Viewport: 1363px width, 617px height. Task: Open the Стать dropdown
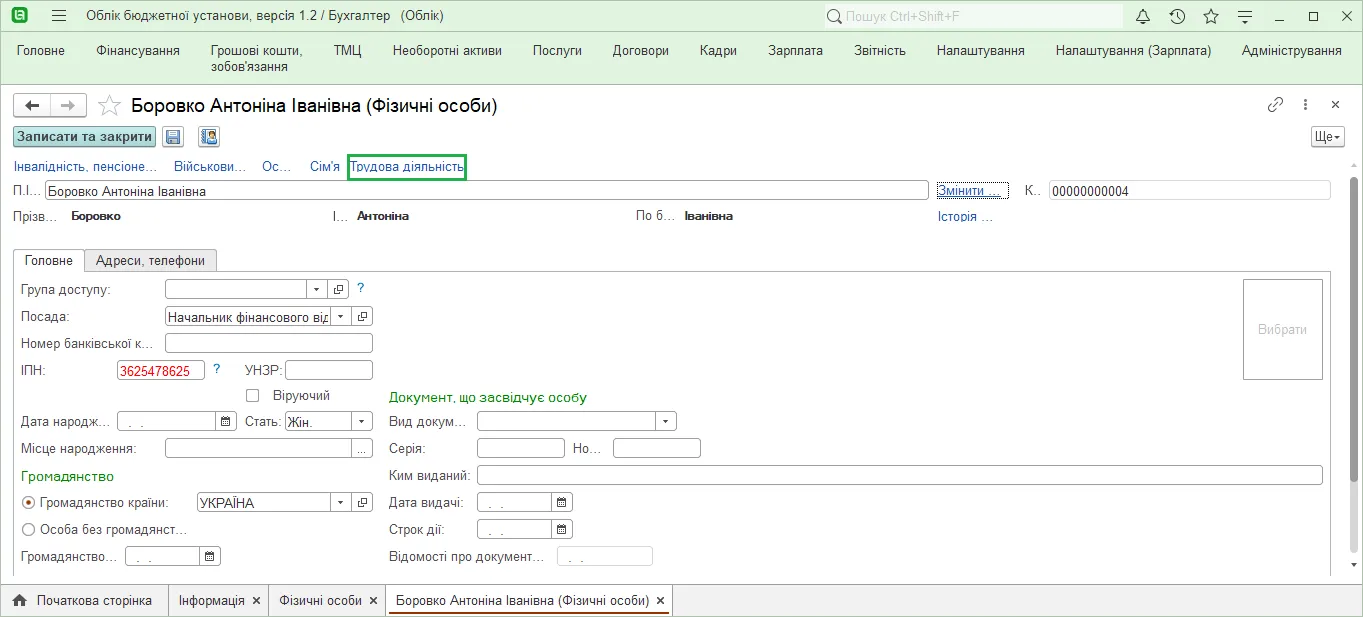pos(363,422)
